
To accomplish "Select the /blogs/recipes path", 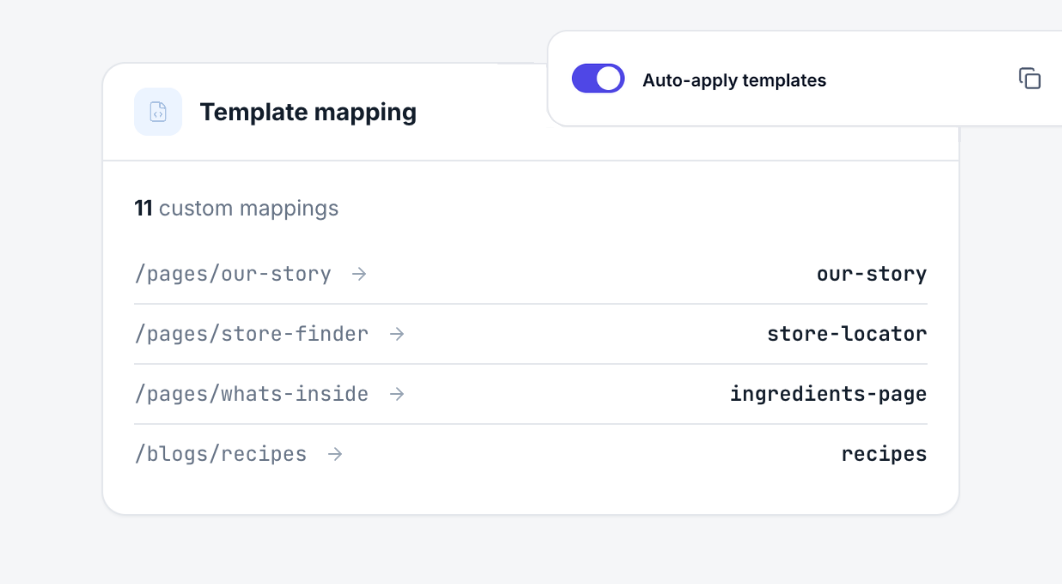I will pos(221,454).
